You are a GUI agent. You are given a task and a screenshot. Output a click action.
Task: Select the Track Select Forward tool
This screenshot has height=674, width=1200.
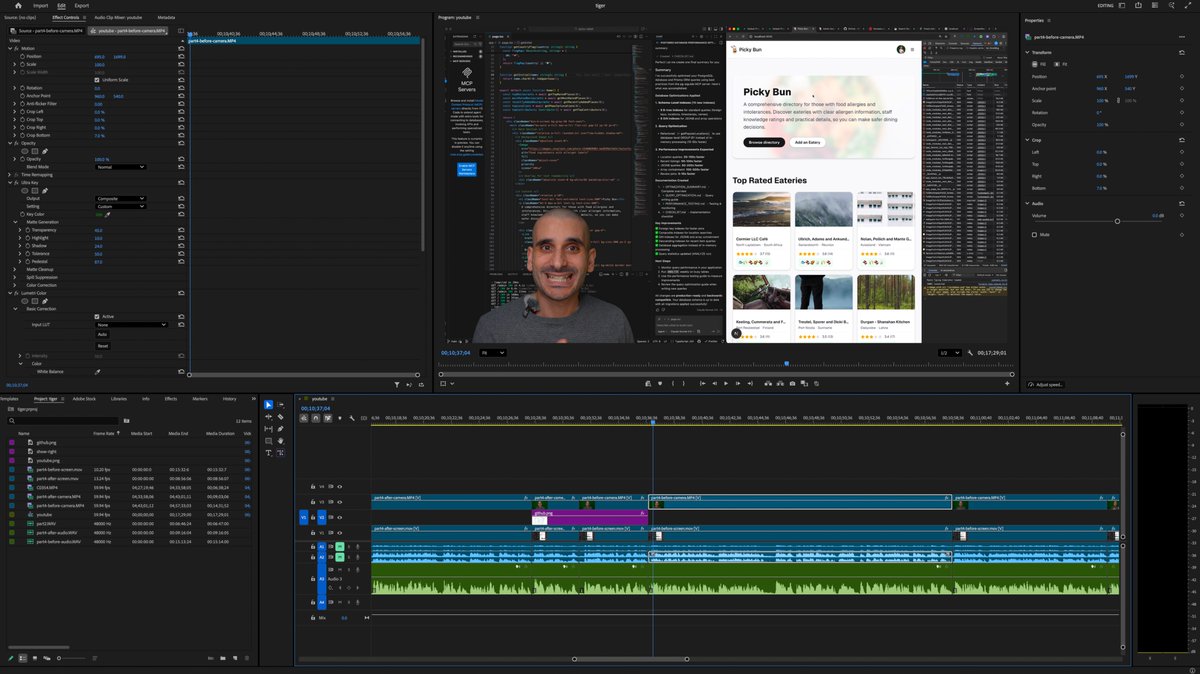click(280, 404)
